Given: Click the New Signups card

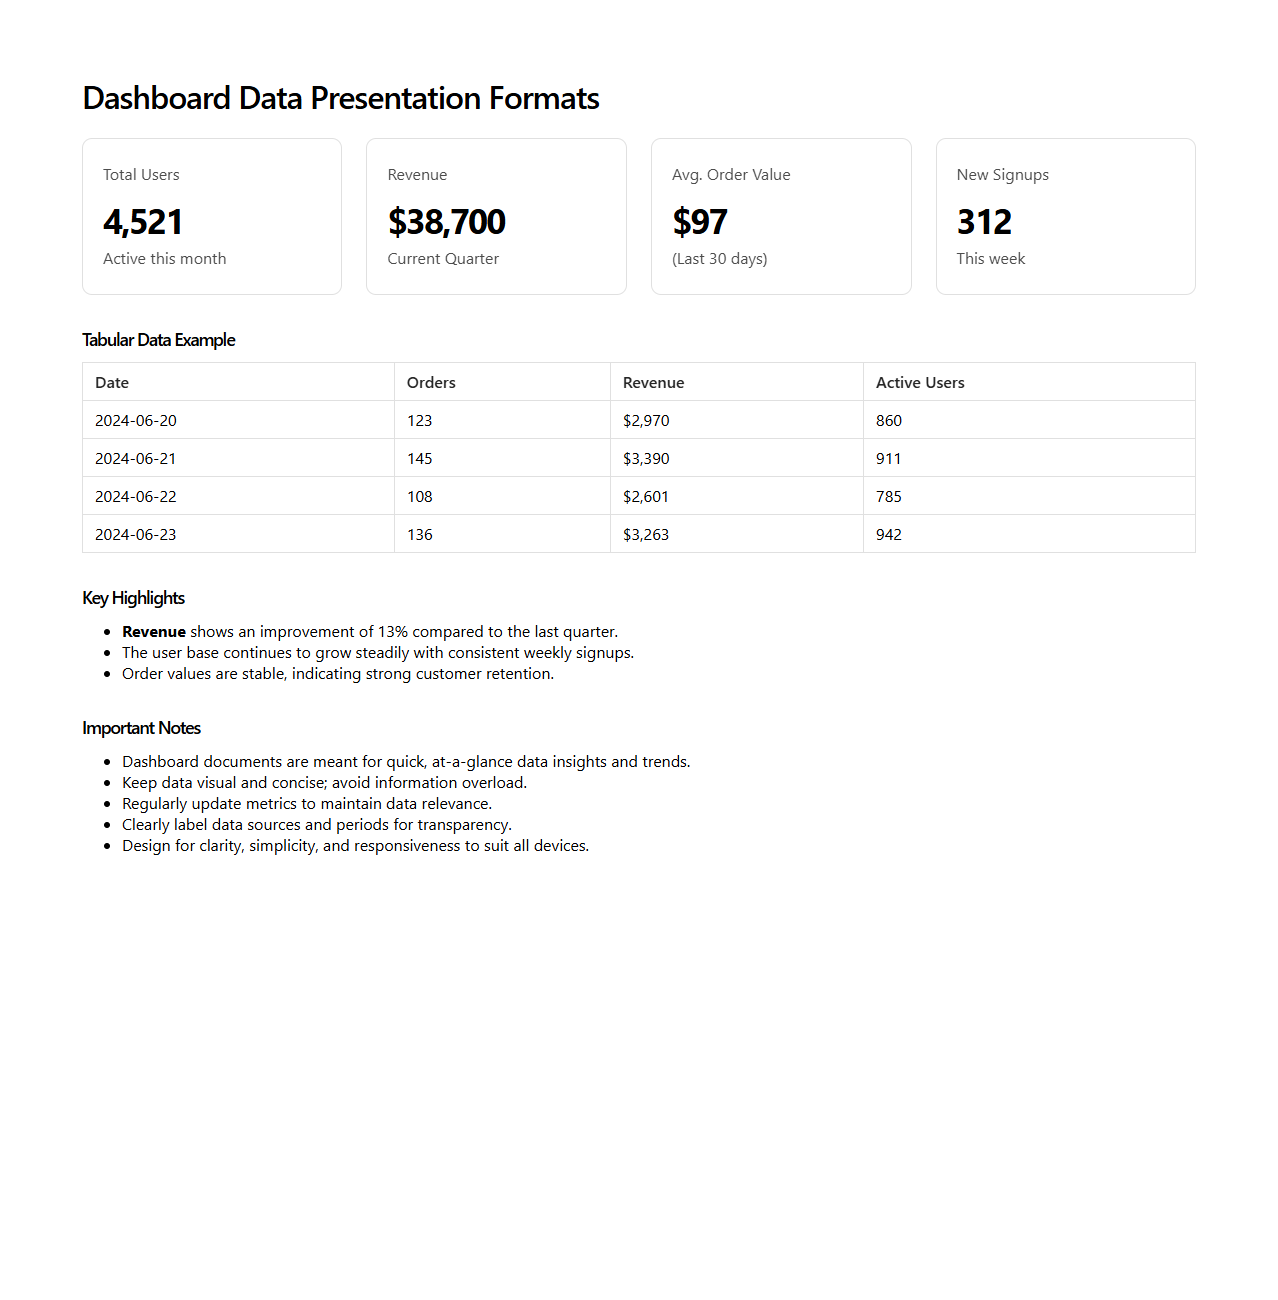Looking at the screenshot, I should click(1065, 216).
